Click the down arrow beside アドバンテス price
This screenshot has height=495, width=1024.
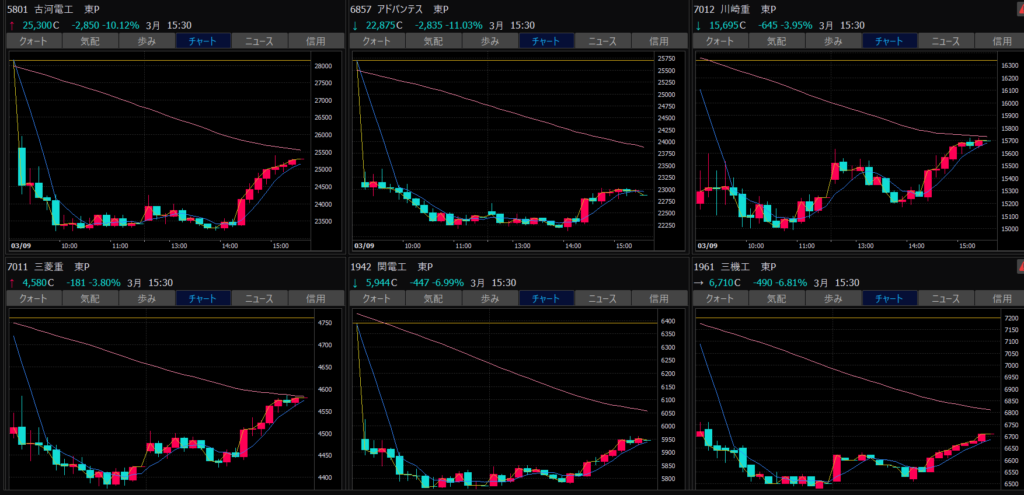(x=356, y=25)
